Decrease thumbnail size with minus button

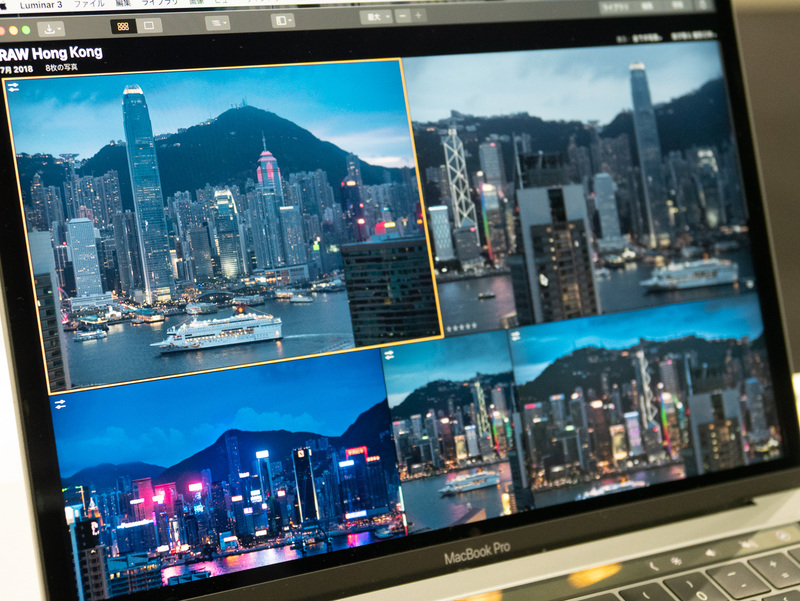403,16
